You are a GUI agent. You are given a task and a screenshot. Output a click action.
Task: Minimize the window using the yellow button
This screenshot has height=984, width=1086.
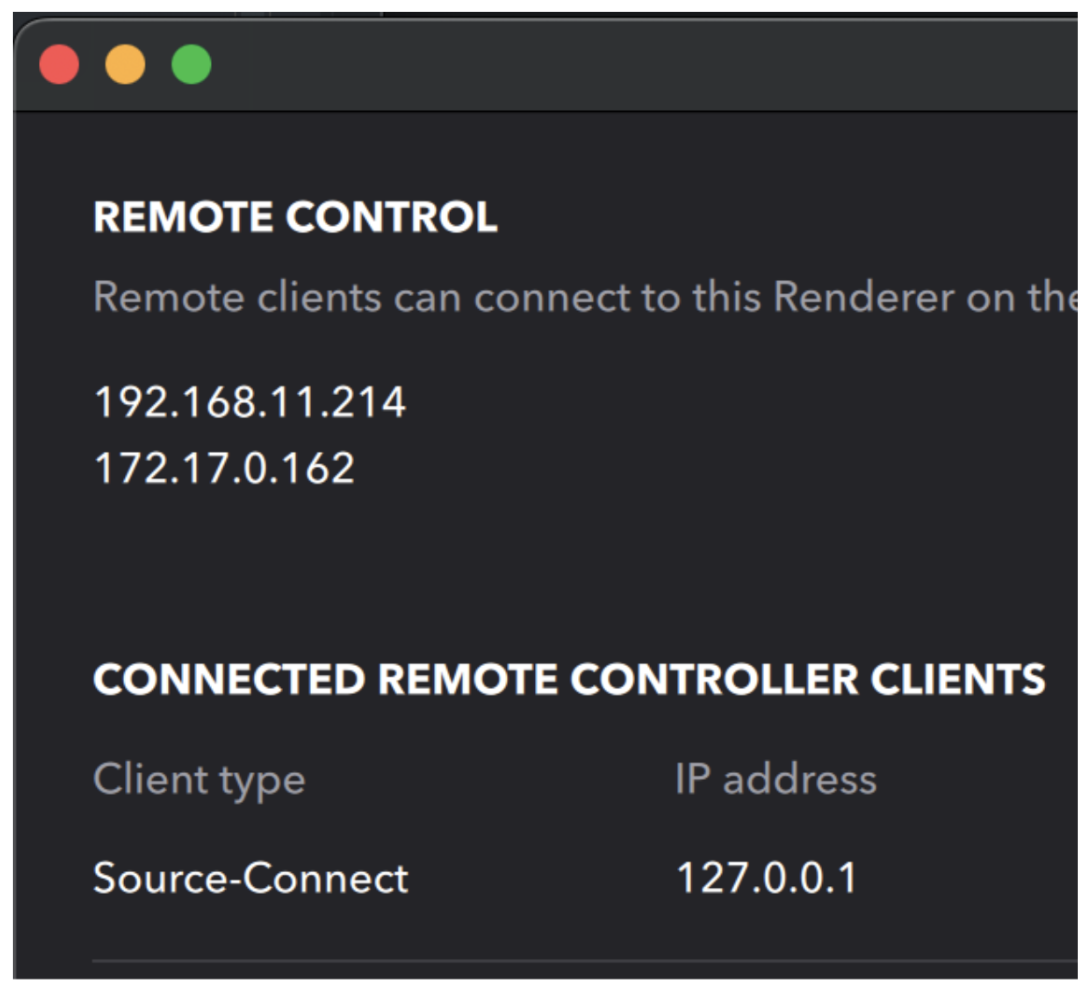(125, 65)
